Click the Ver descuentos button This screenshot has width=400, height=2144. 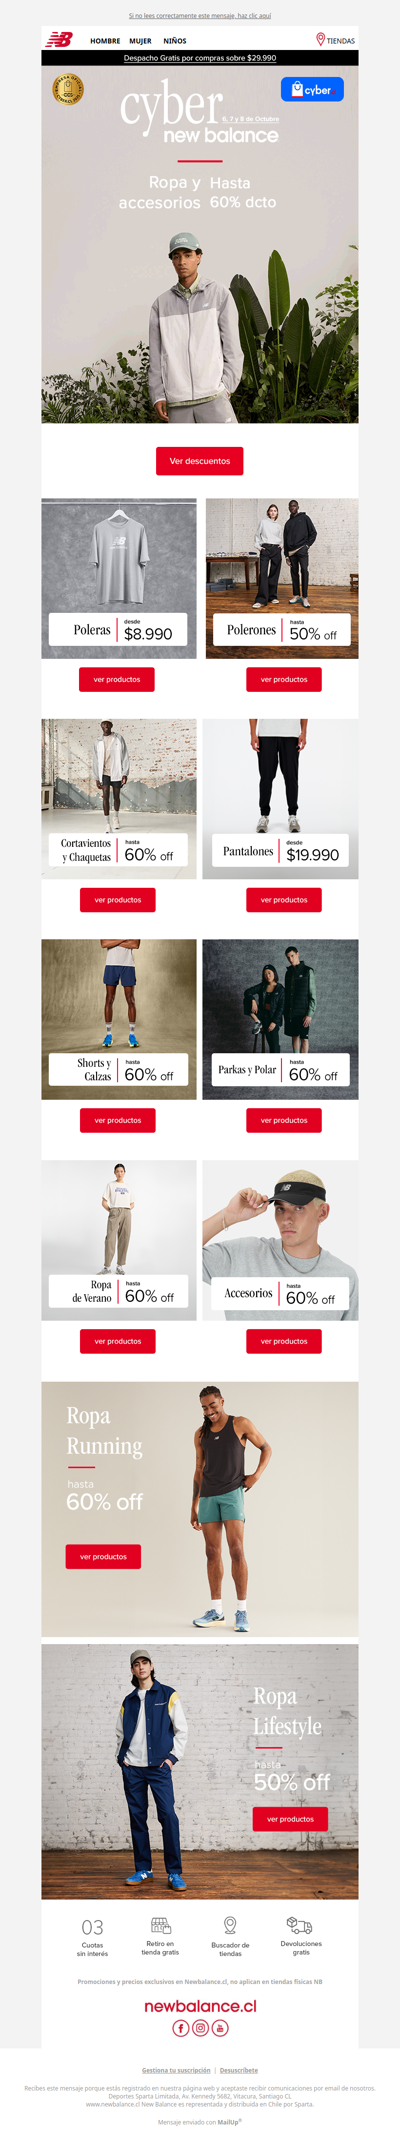[x=200, y=461]
